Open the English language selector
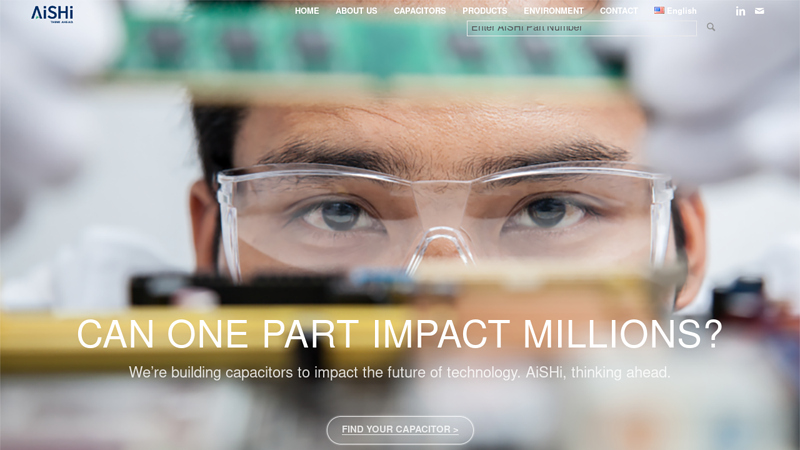 tap(675, 11)
